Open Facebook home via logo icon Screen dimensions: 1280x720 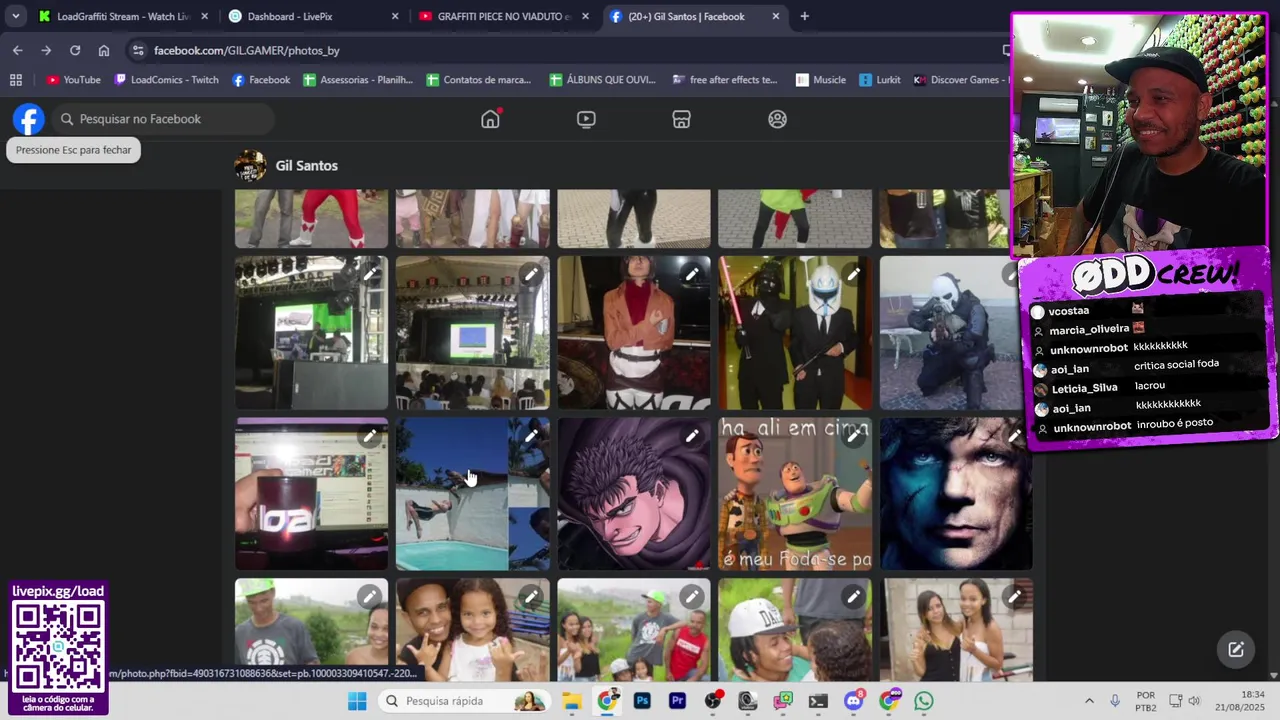(x=29, y=119)
